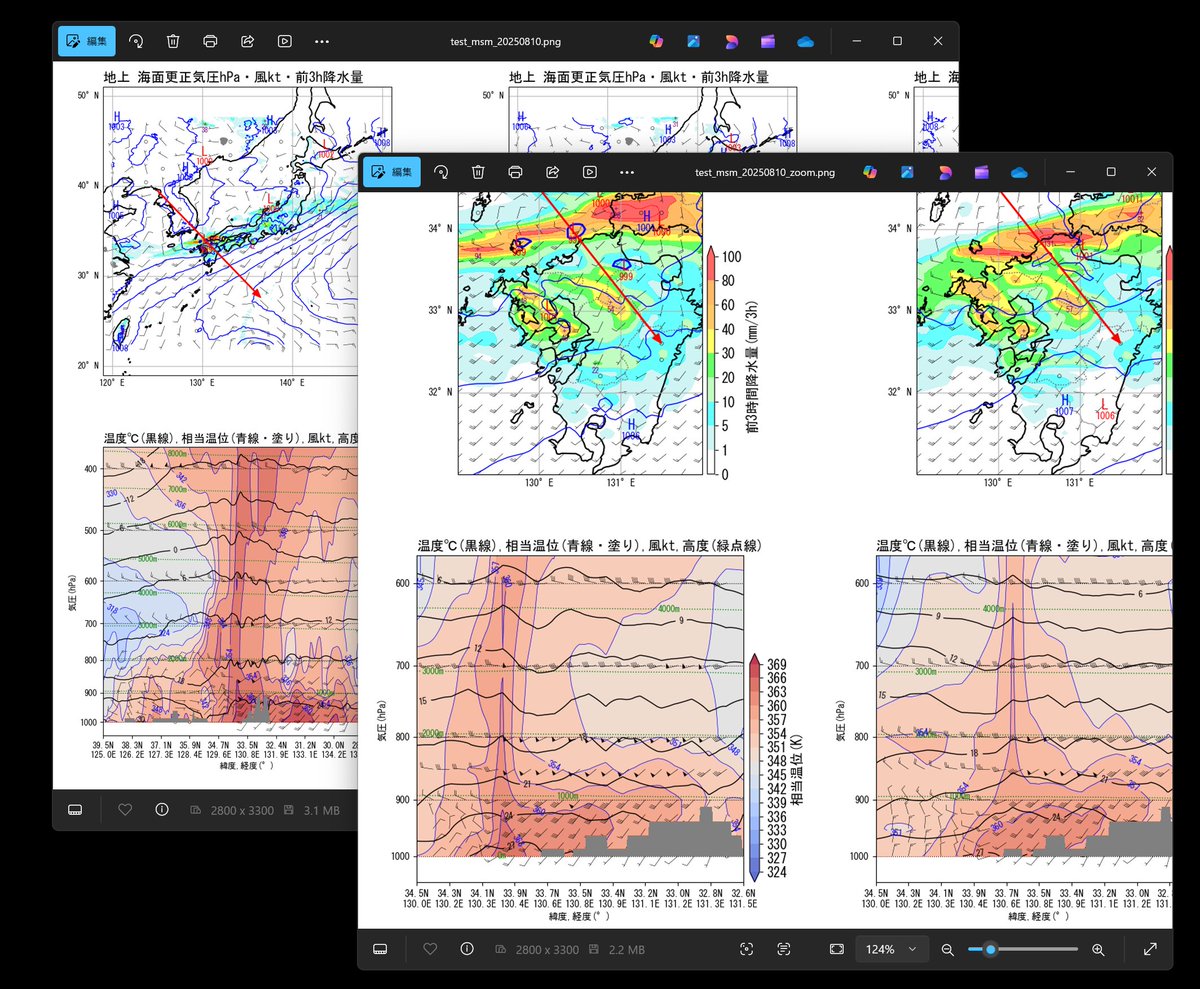
Task: Toggle filmstrip view in zoom.png window
Action: tap(380, 949)
